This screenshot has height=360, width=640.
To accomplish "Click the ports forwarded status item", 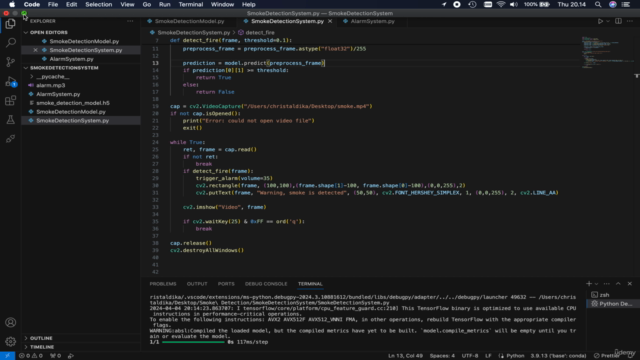I will [55, 356].
